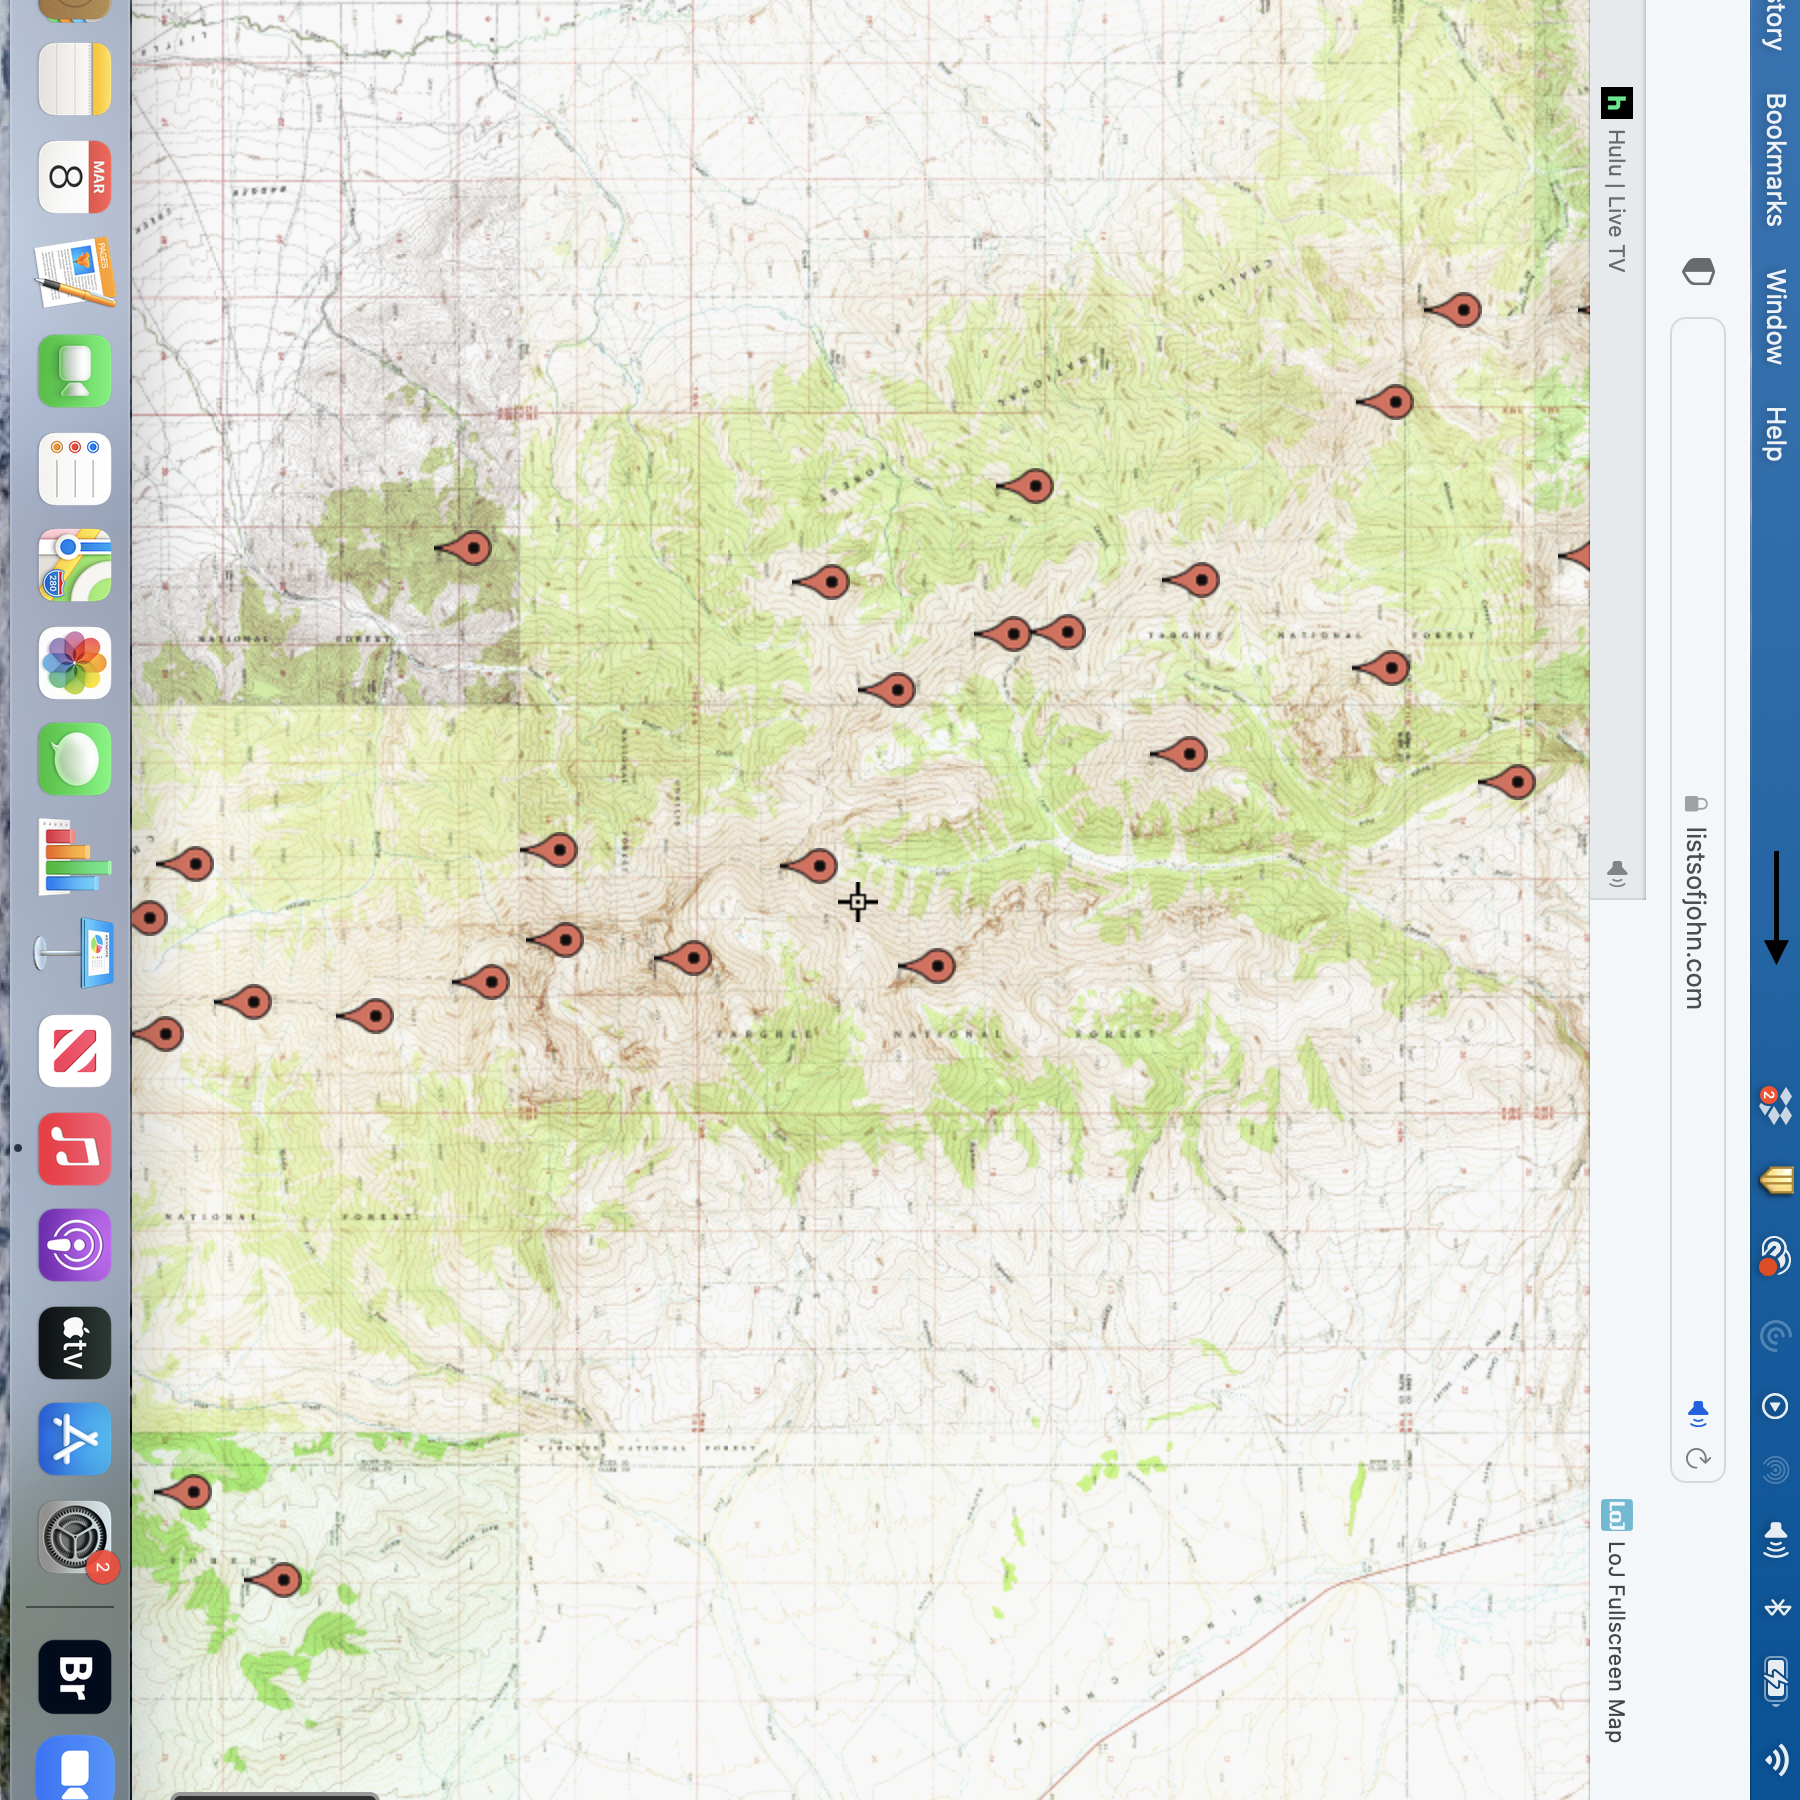Click the battery charging status icon

[1776, 1681]
